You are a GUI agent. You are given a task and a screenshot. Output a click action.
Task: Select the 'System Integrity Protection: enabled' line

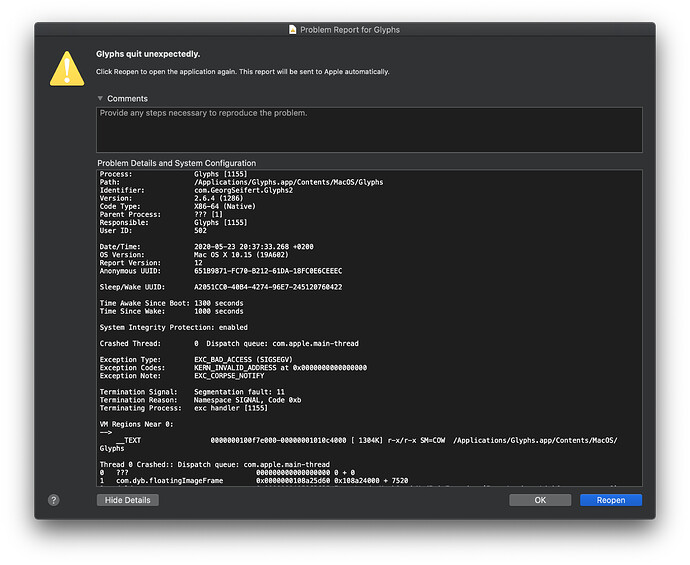(173, 327)
